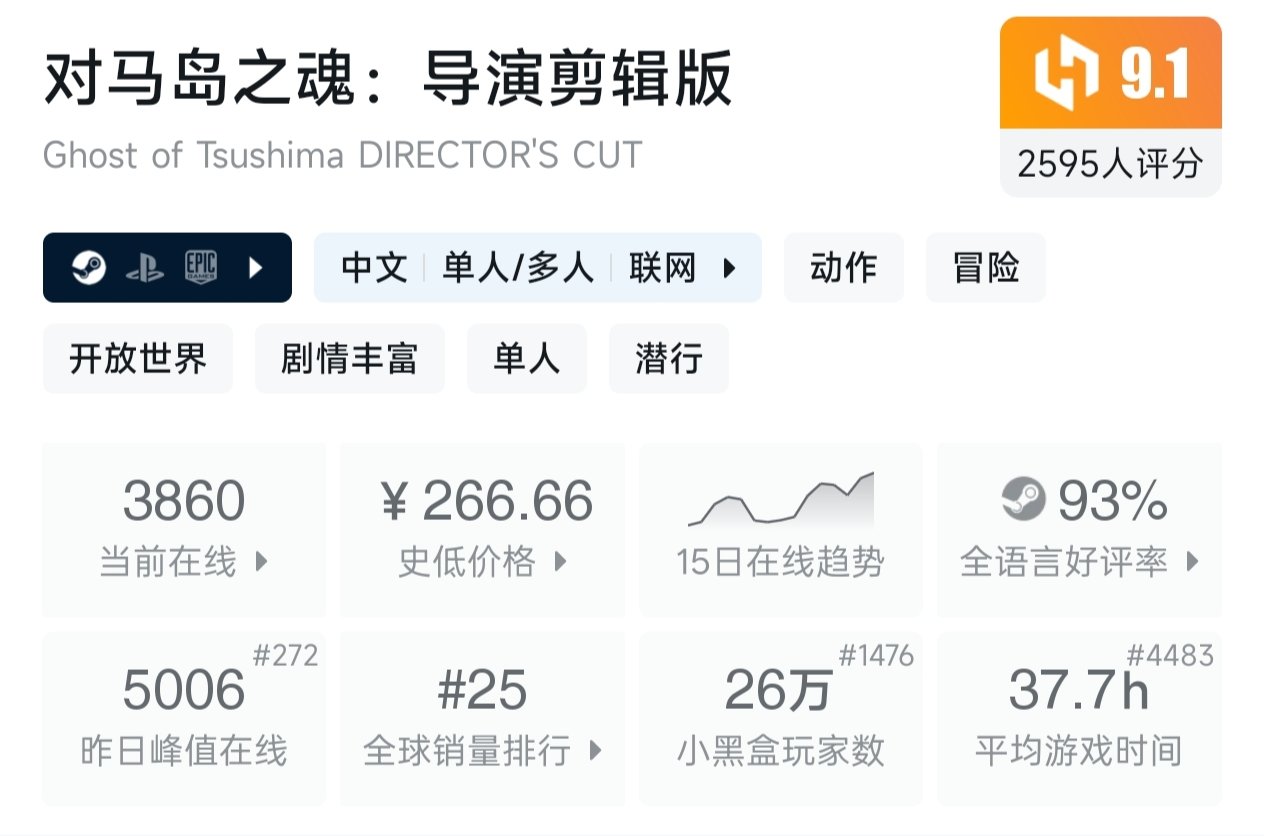Open the 全球销量排行 ranking arrow

pyautogui.click(x=596, y=750)
